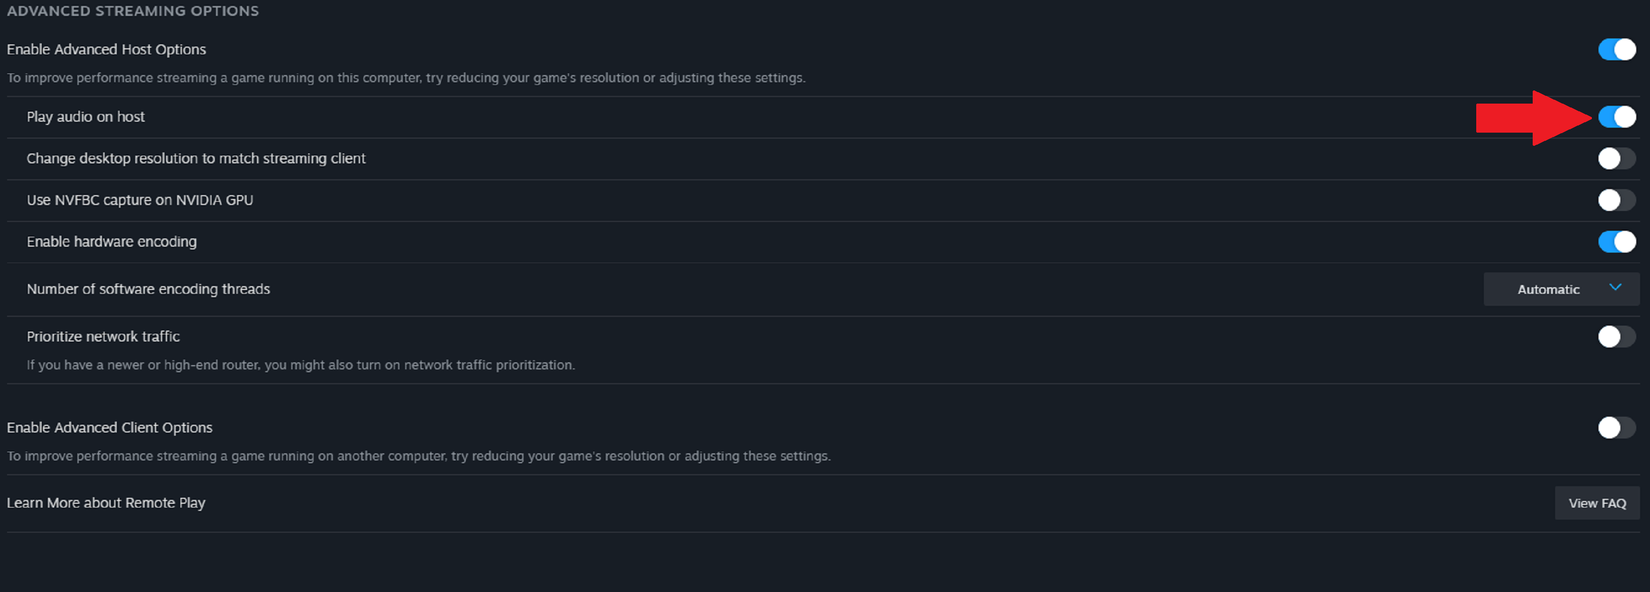Click the Advanced Streaming Options header
1650x592 pixels.
coord(132,11)
